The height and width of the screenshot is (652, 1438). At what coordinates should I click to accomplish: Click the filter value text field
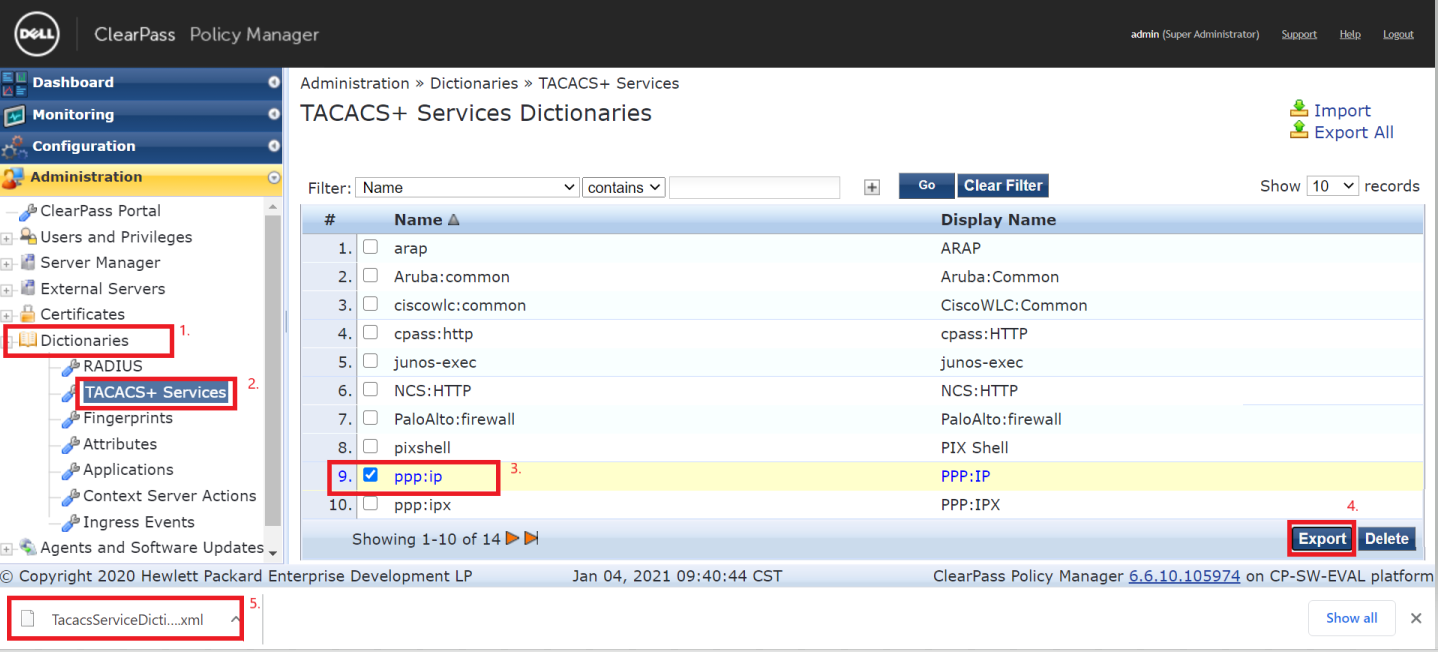coord(754,187)
